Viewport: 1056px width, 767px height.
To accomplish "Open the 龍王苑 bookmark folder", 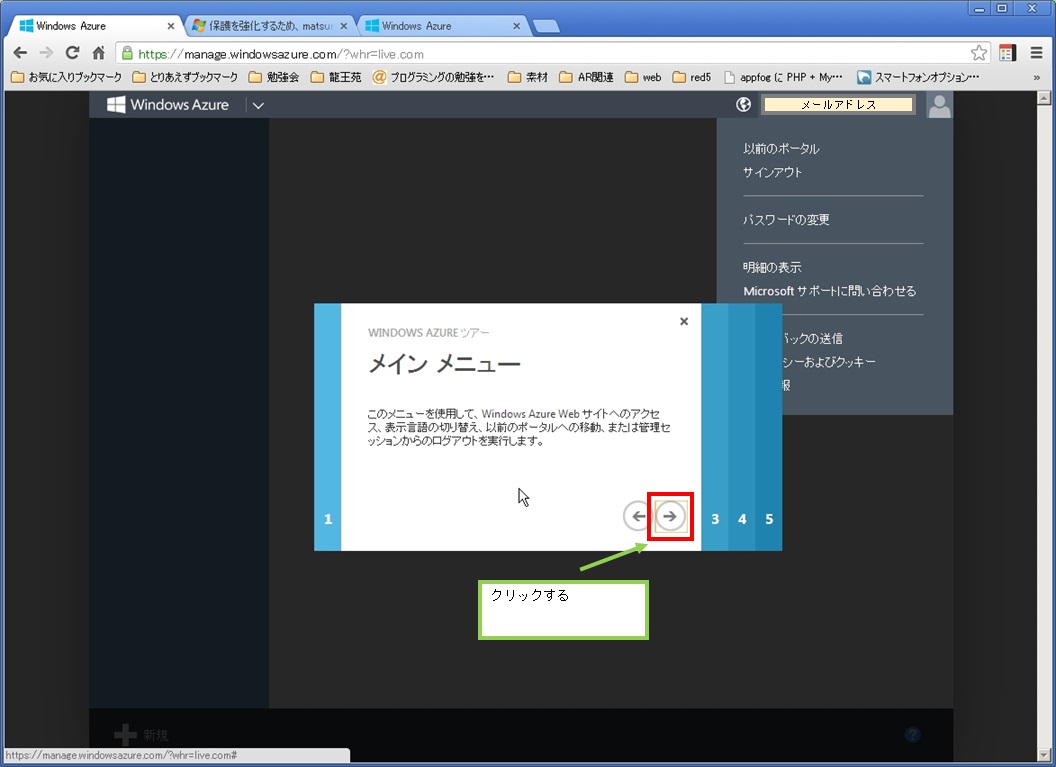I will pos(336,77).
